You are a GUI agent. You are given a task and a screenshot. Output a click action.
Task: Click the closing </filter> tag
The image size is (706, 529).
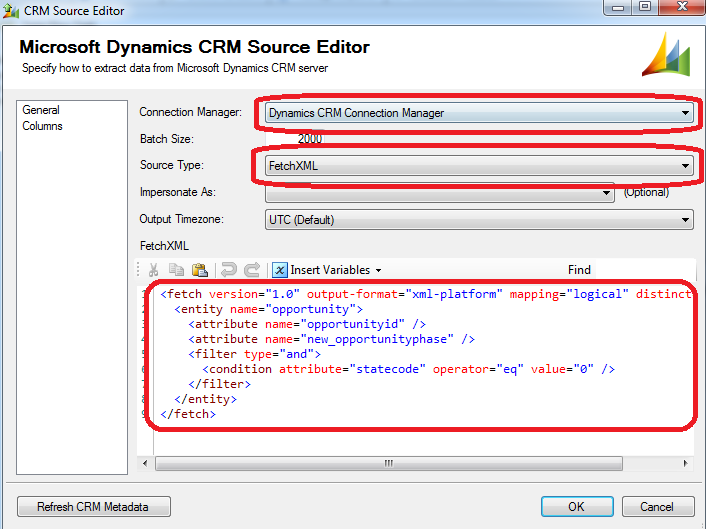219,384
